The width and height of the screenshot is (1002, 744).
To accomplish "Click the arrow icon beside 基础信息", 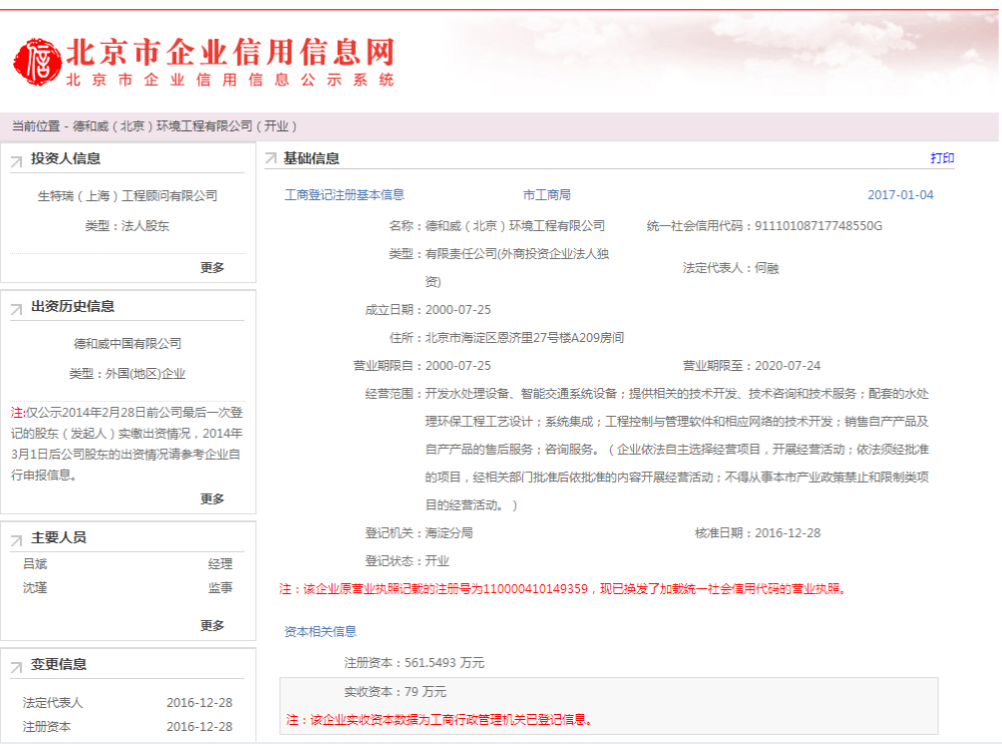I will [x=271, y=158].
